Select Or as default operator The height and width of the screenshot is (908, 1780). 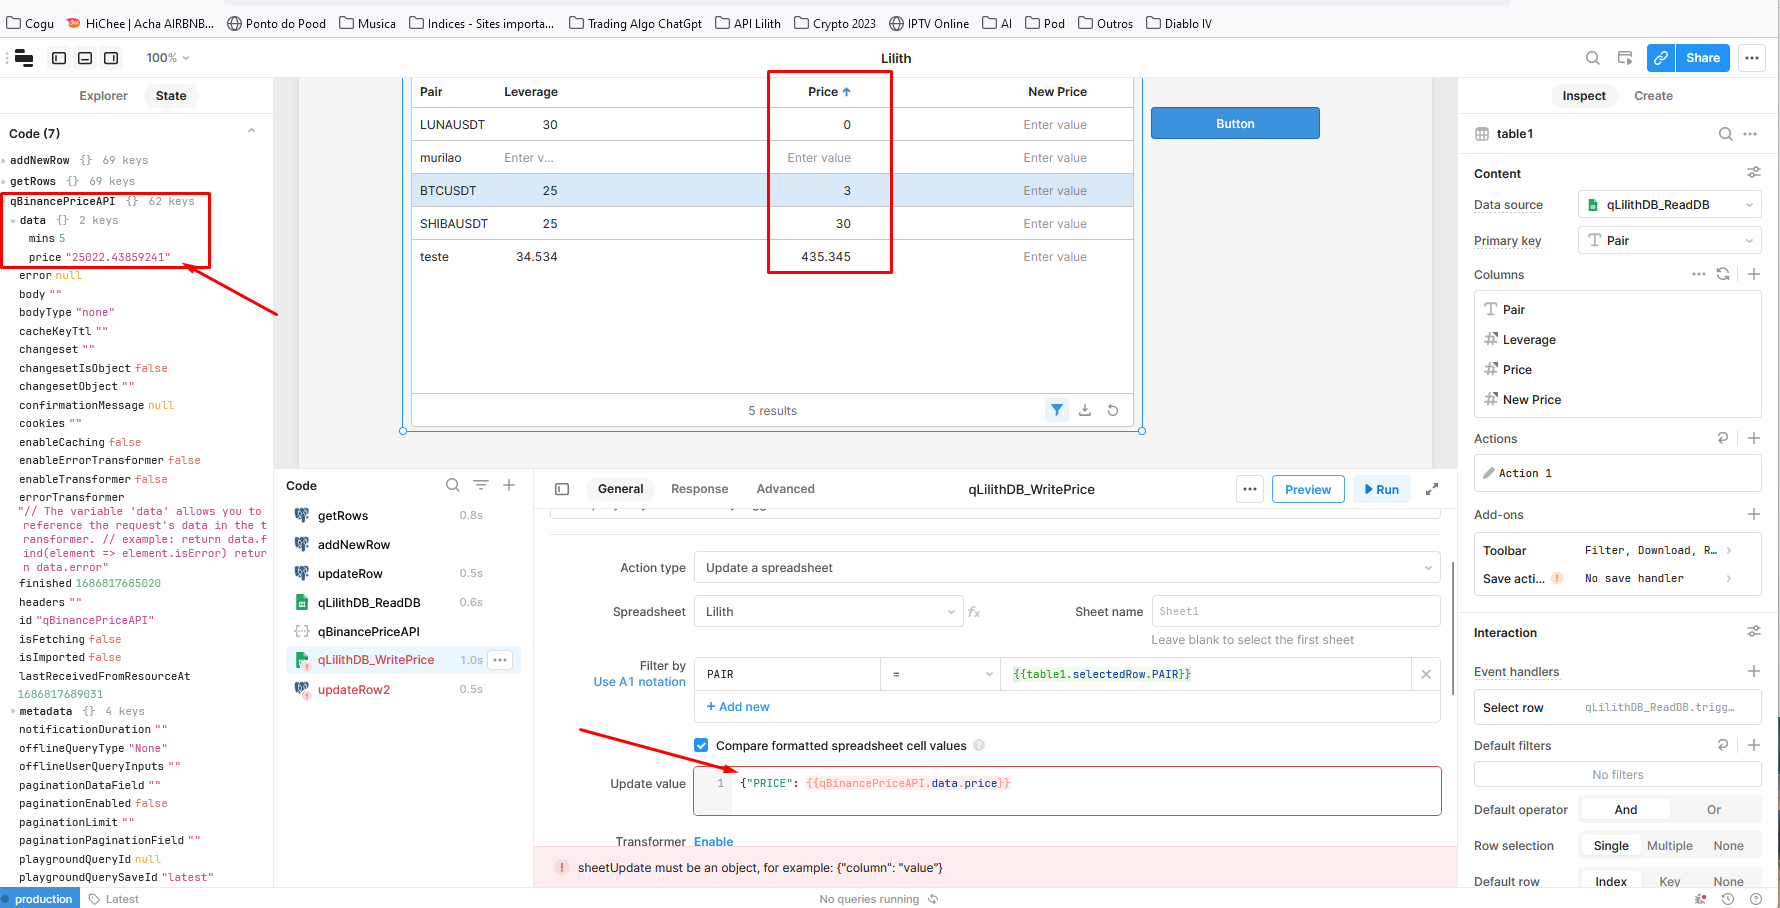coord(1714,810)
